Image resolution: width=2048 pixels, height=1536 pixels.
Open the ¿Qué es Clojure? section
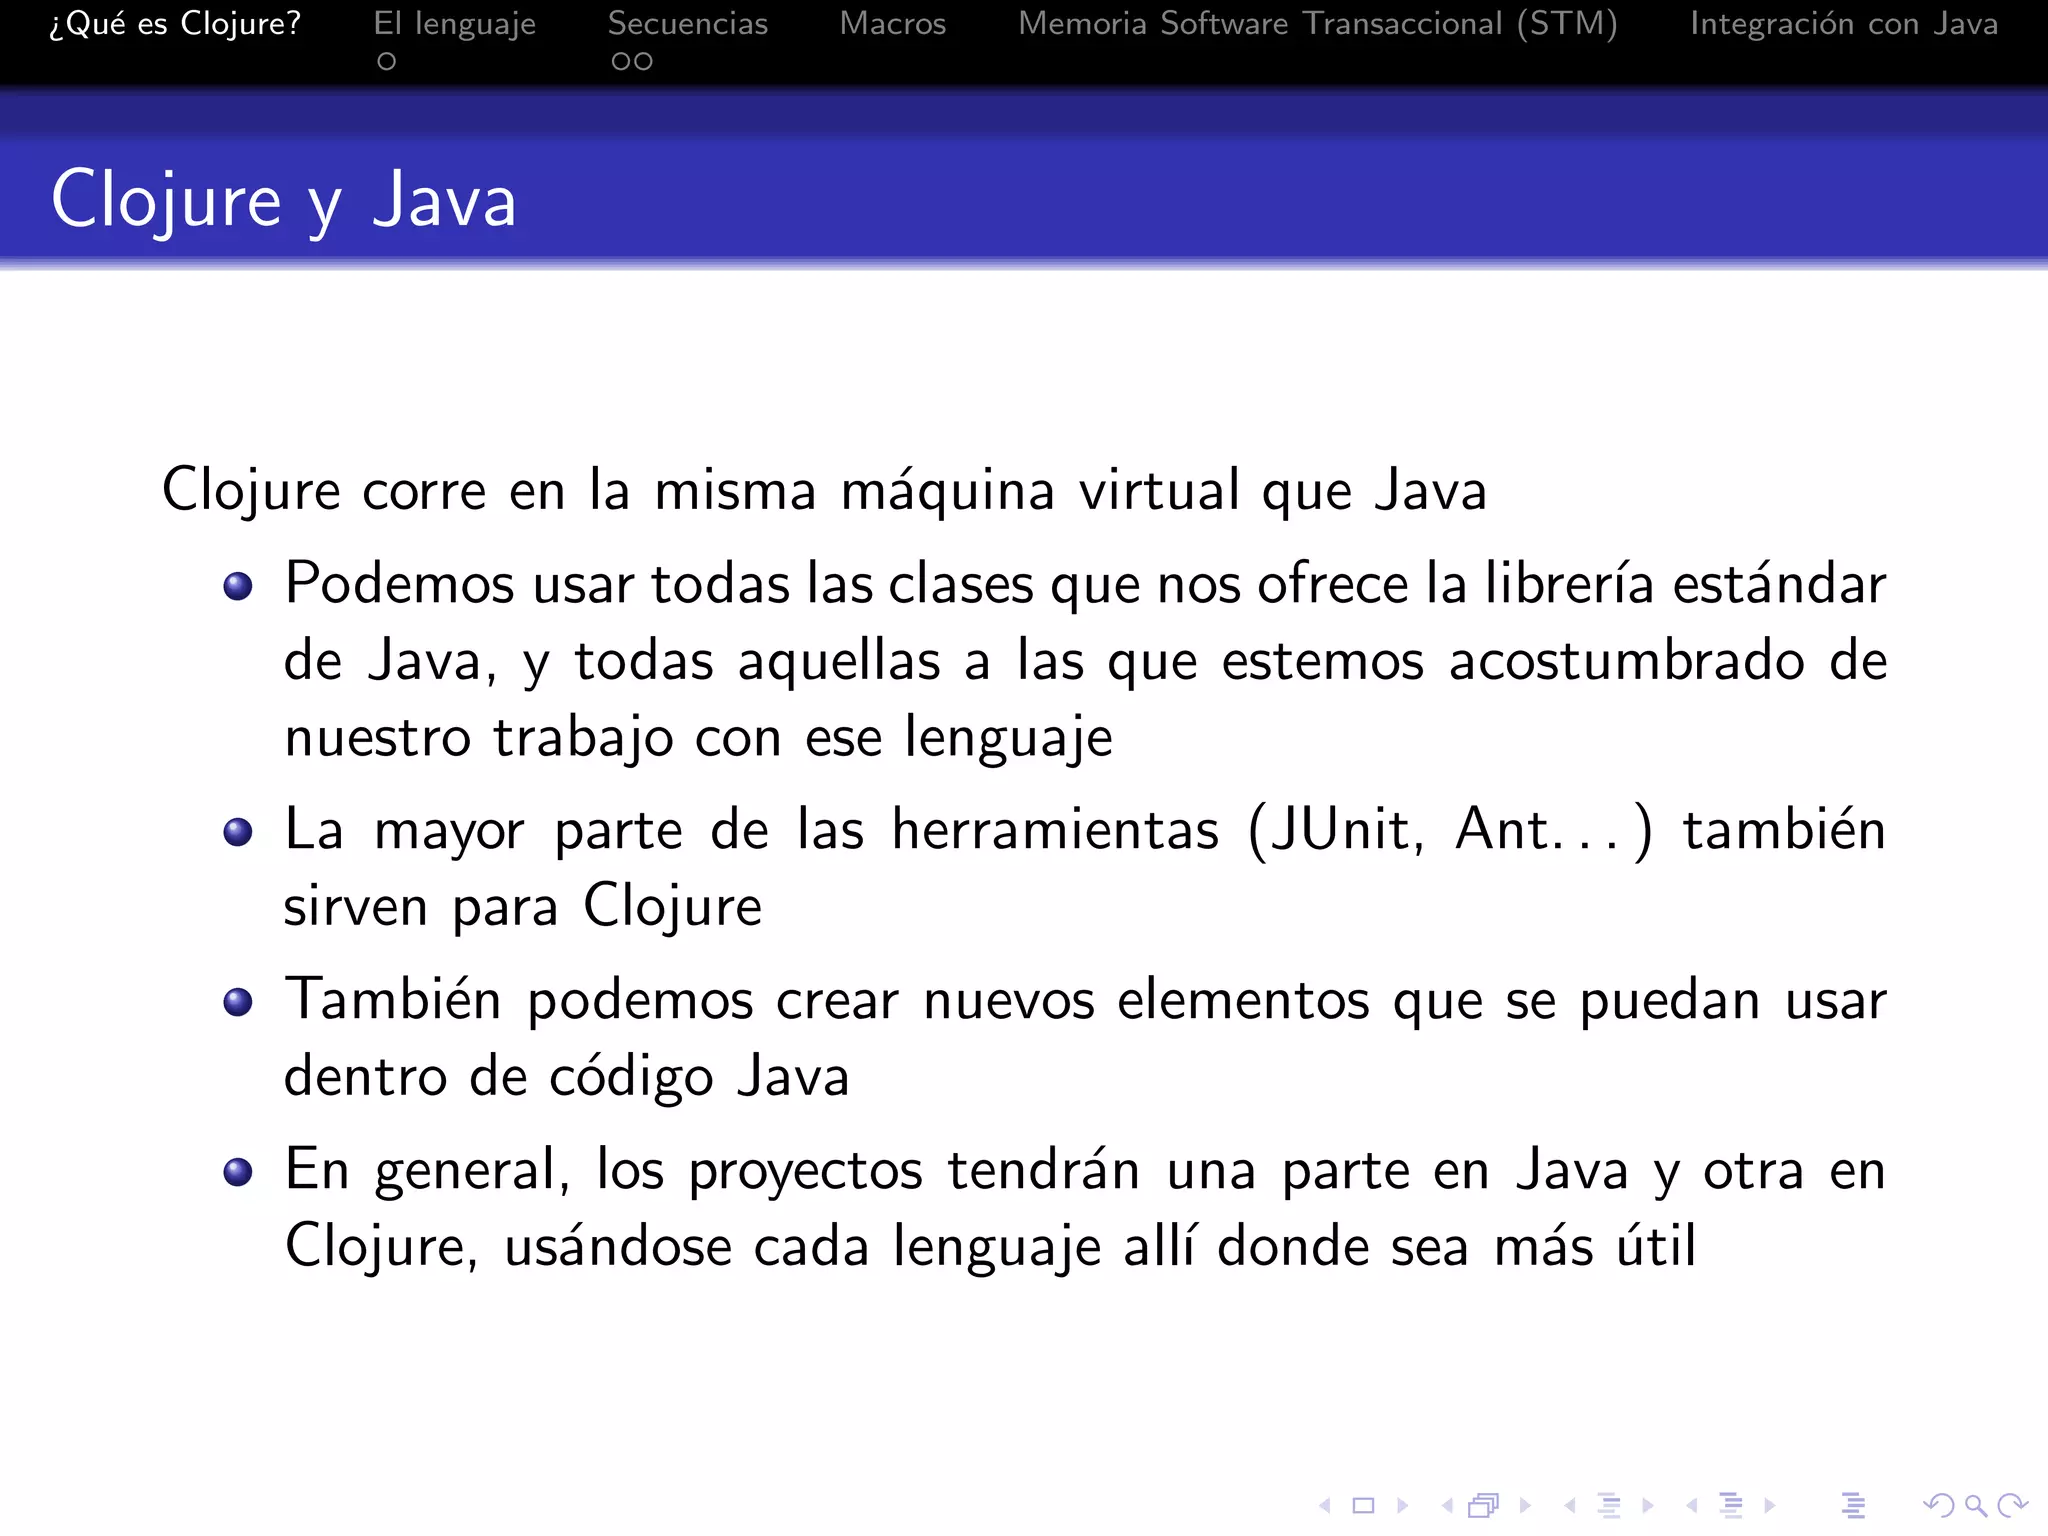coord(175,24)
